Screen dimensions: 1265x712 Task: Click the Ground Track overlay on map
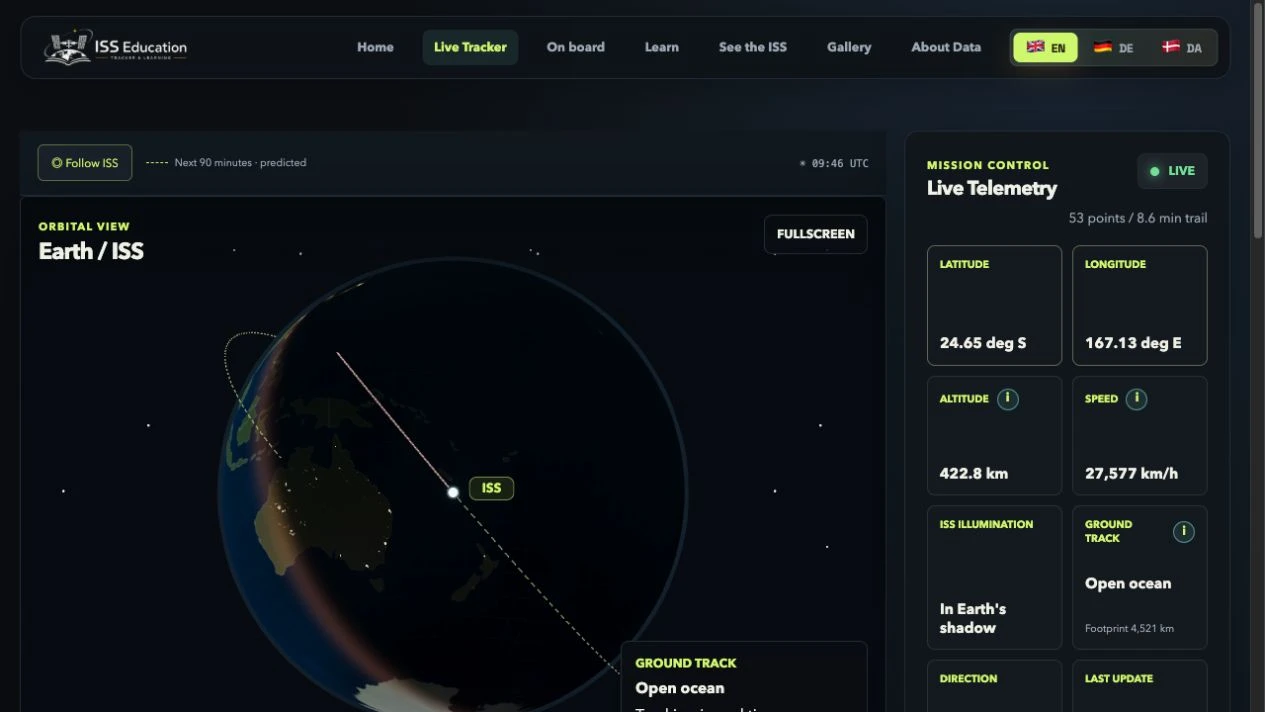[x=744, y=677]
